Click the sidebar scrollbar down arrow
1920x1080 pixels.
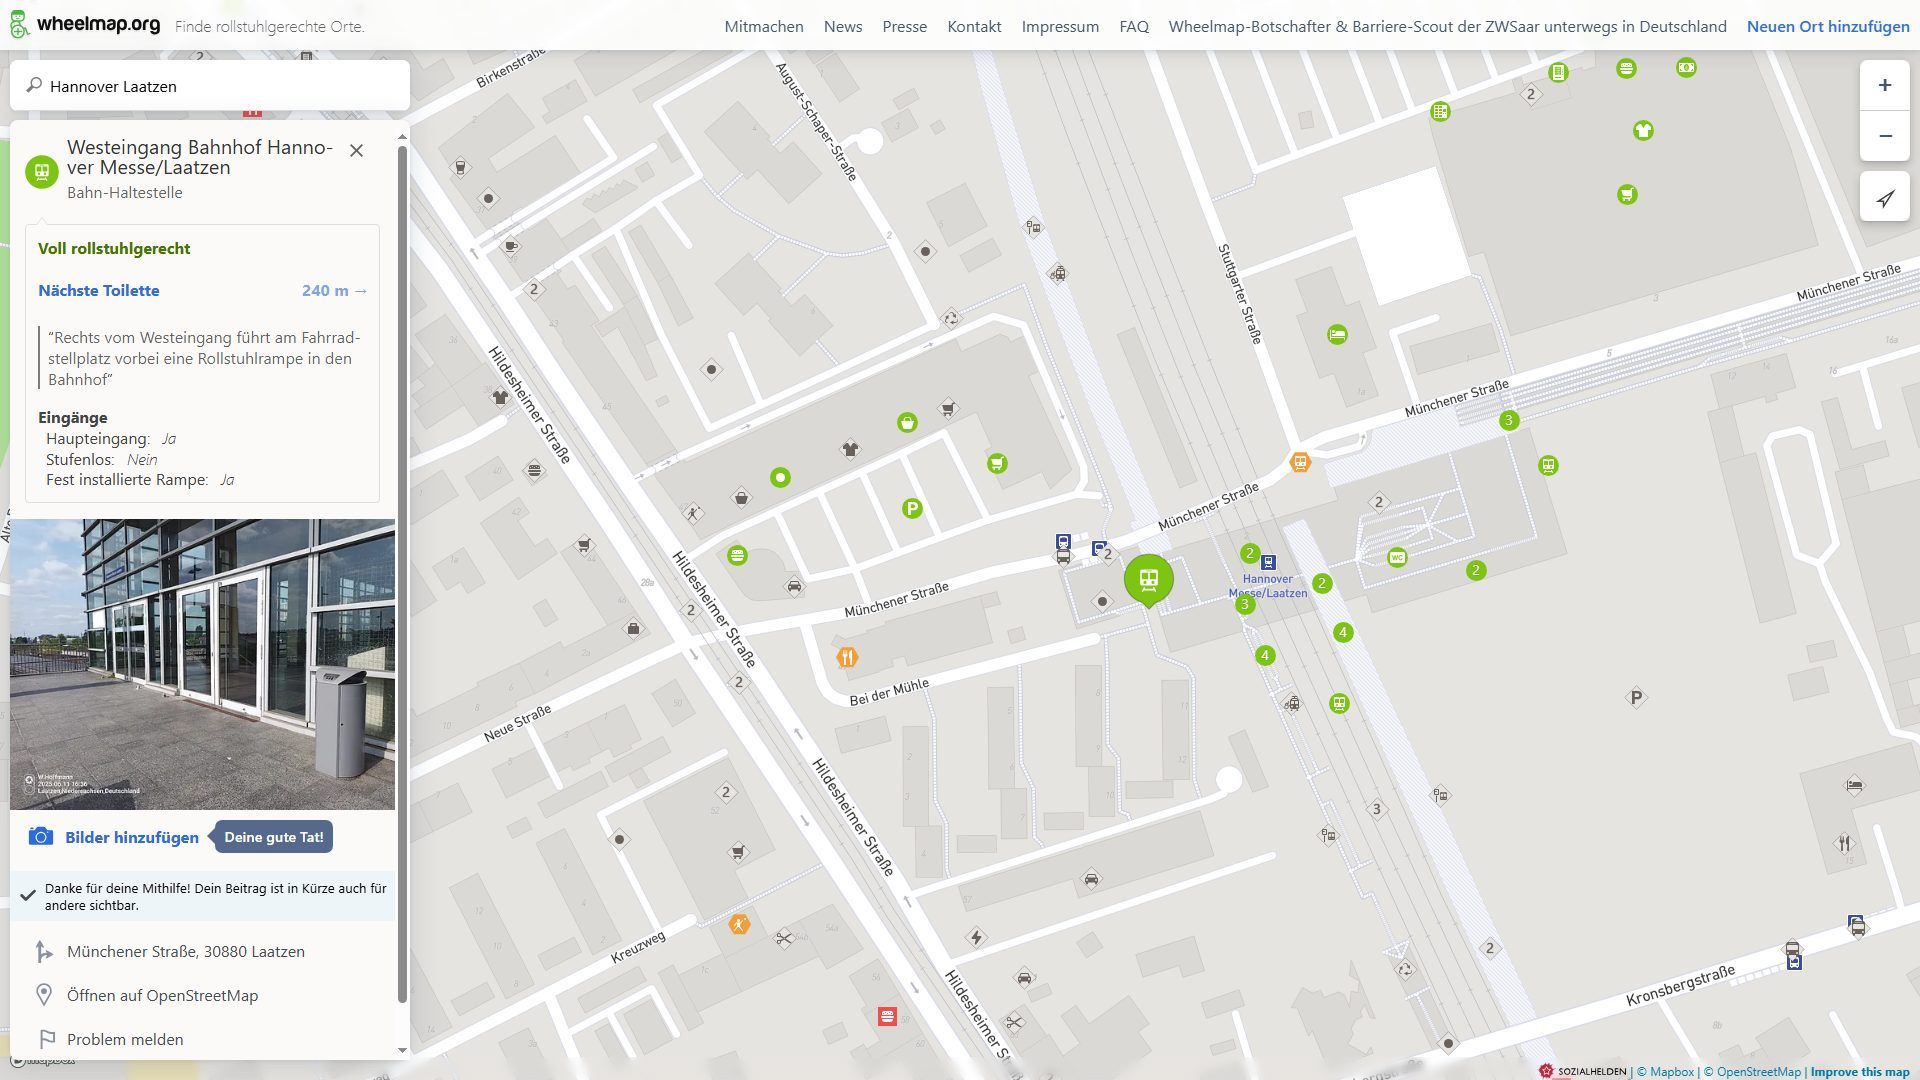pos(402,1050)
